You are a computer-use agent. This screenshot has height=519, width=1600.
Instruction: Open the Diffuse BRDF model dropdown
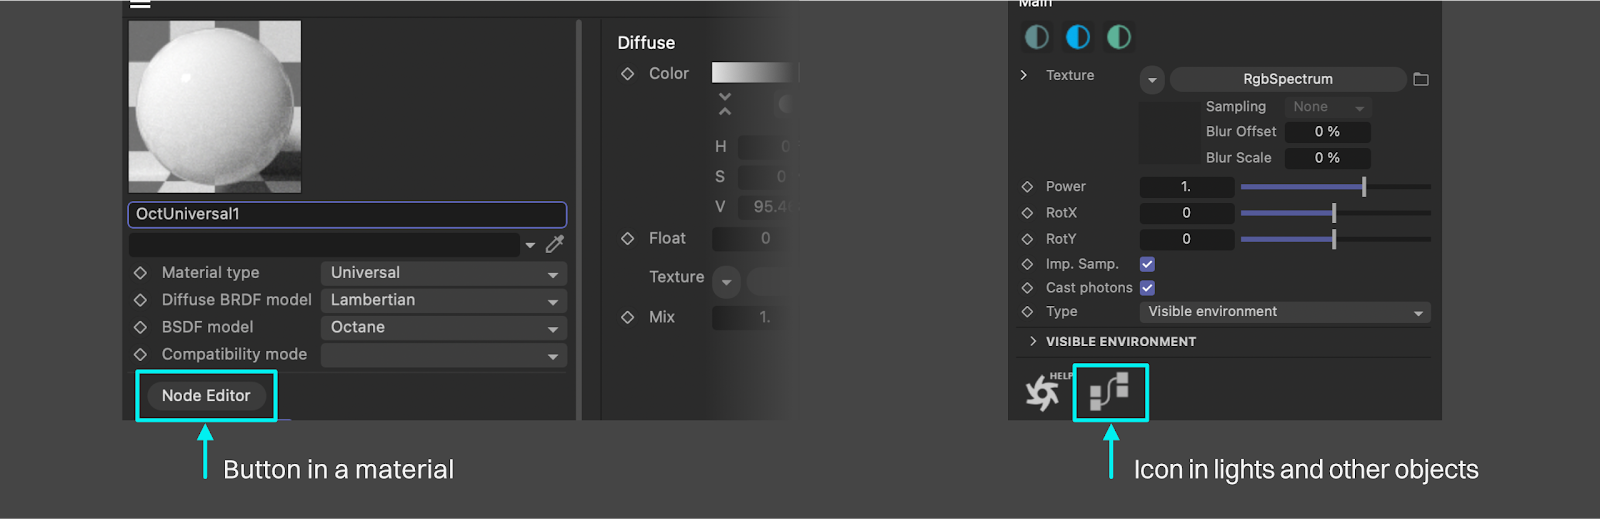pyautogui.click(x=443, y=300)
